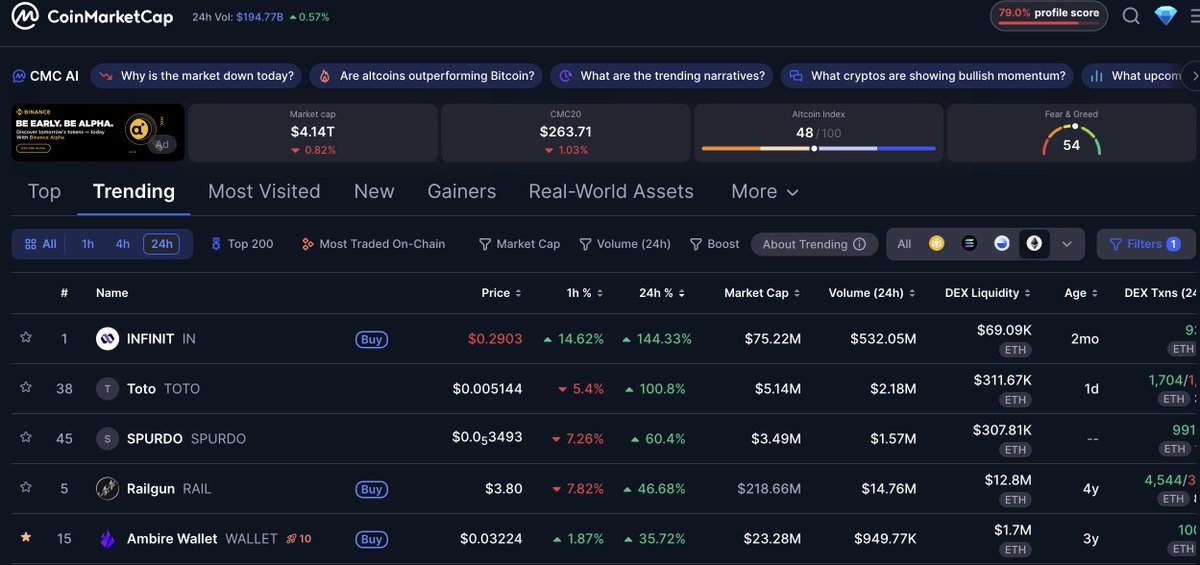The height and width of the screenshot is (565, 1200).
Task: Switch to the Gainers tab
Action: coord(461,191)
